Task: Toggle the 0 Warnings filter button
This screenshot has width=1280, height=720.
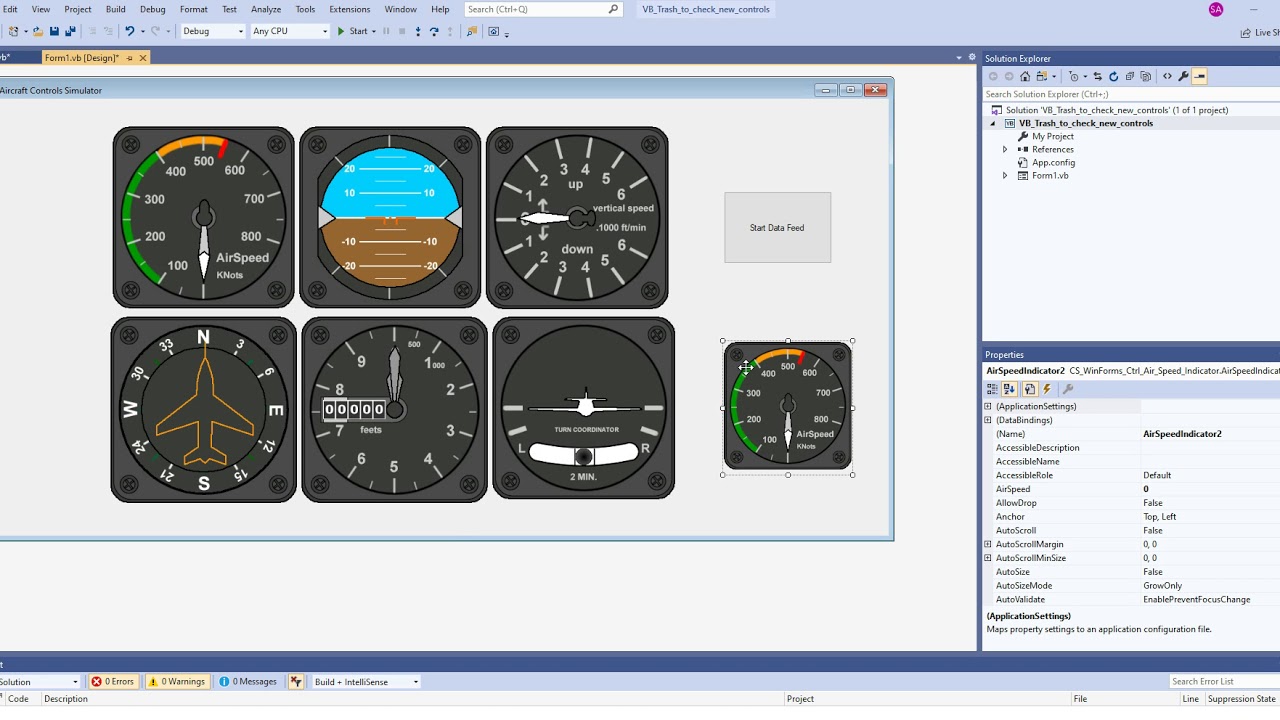Action: click(x=177, y=681)
